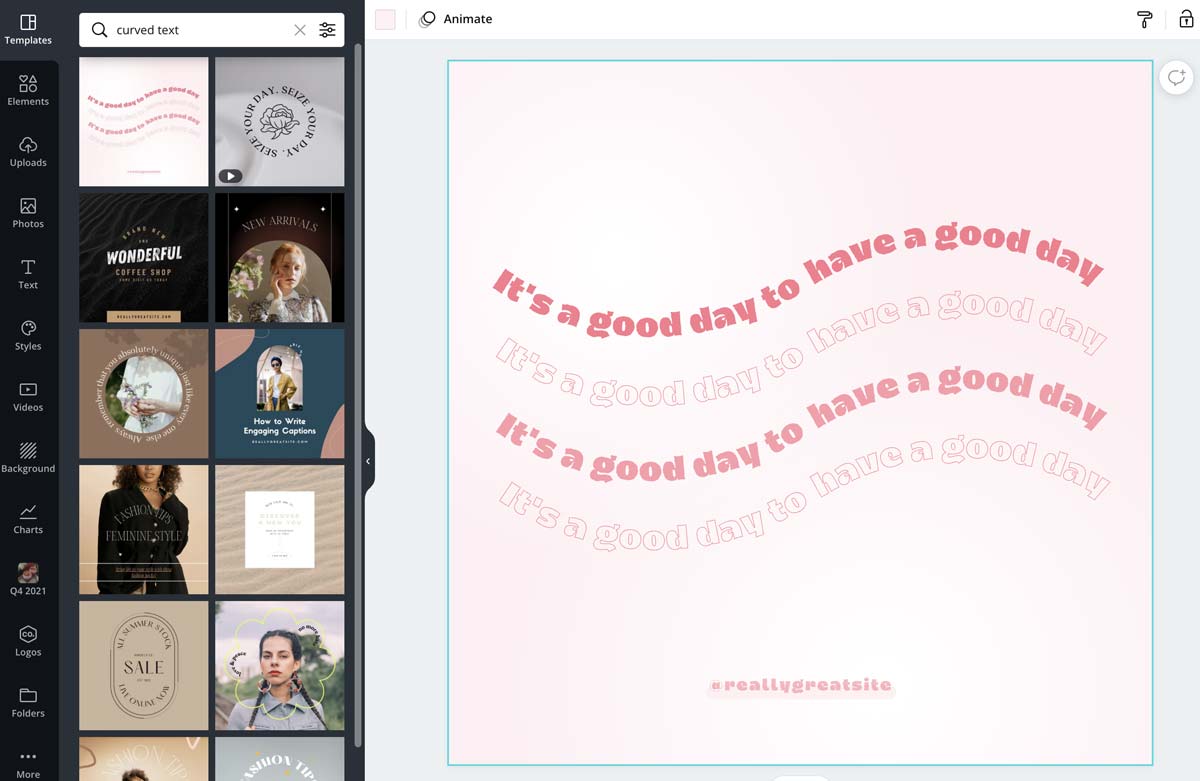
Task: Click the copy style paint roller icon
Action: pyautogui.click(x=1145, y=19)
